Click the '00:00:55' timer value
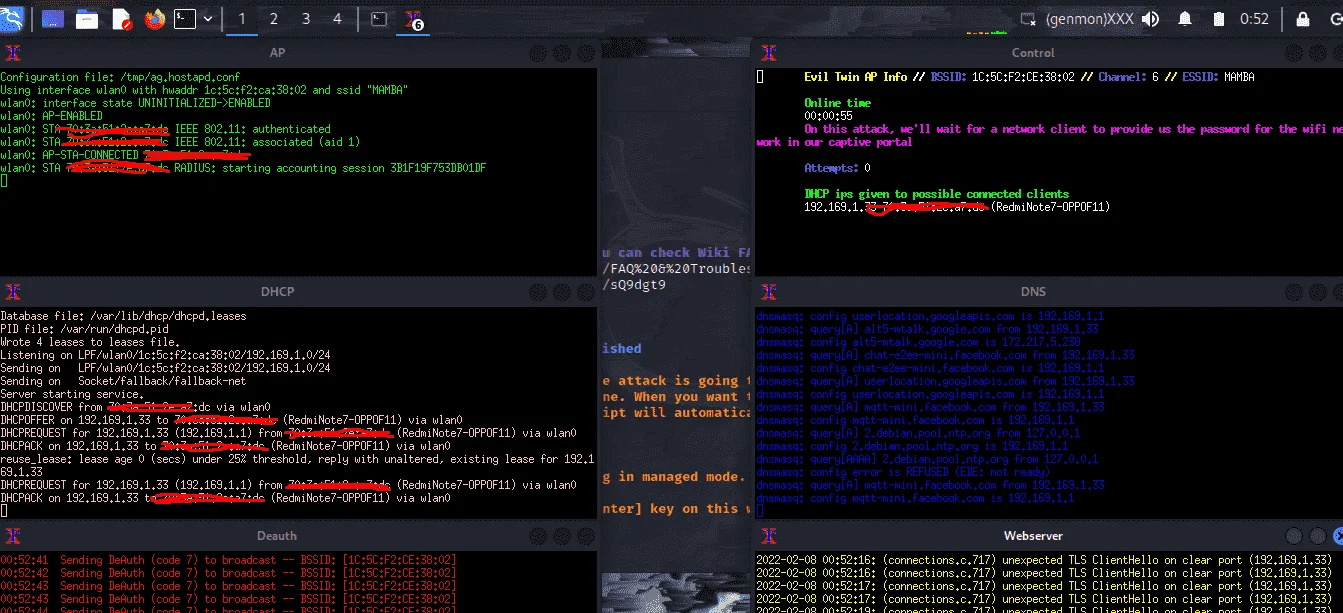The width and height of the screenshot is (1343, 613). pyautogui.click(x=827, y=116)
